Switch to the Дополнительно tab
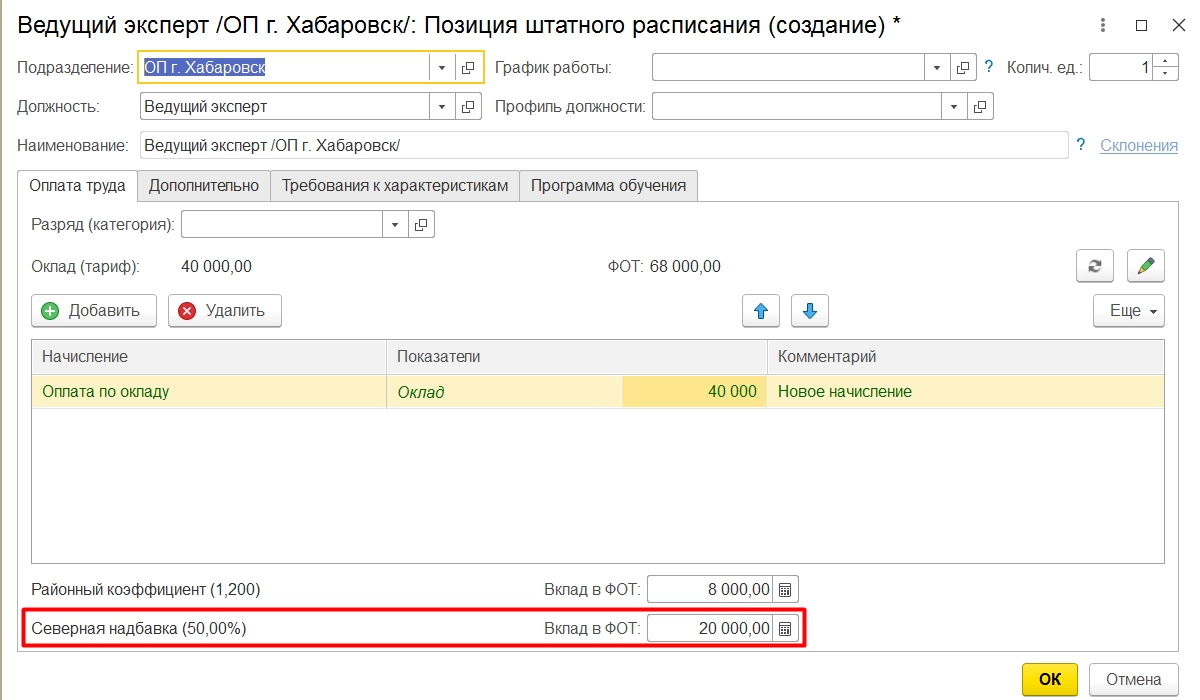The height and width of the screenshot is (700, 1200). coord(204,185)
